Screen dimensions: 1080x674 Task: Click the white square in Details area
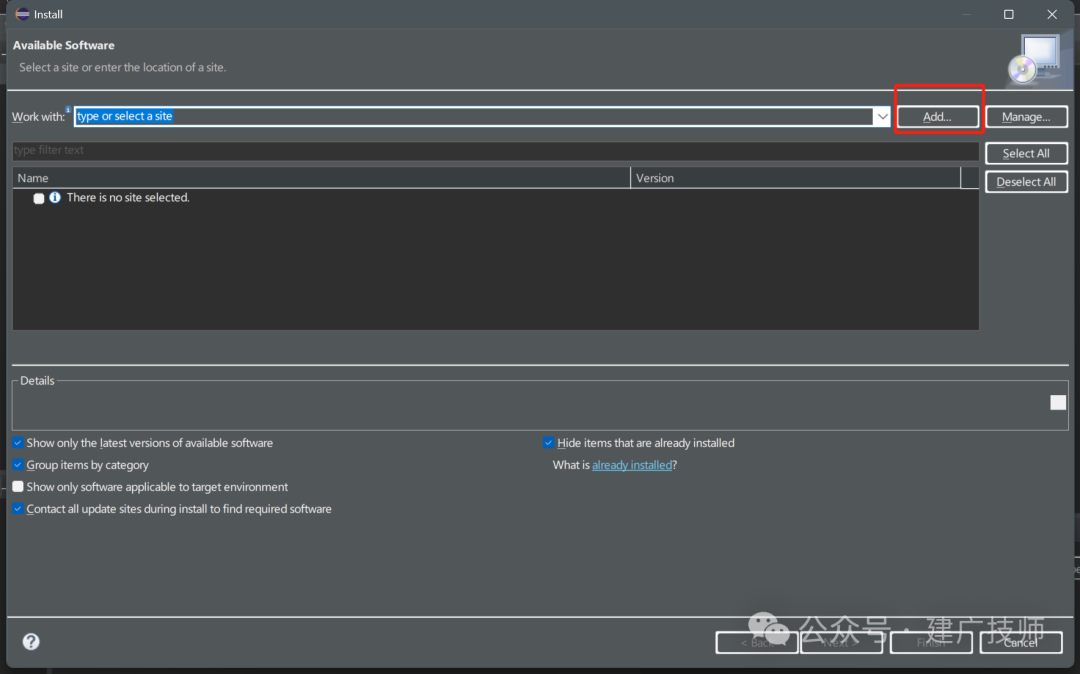[1058, 403]
